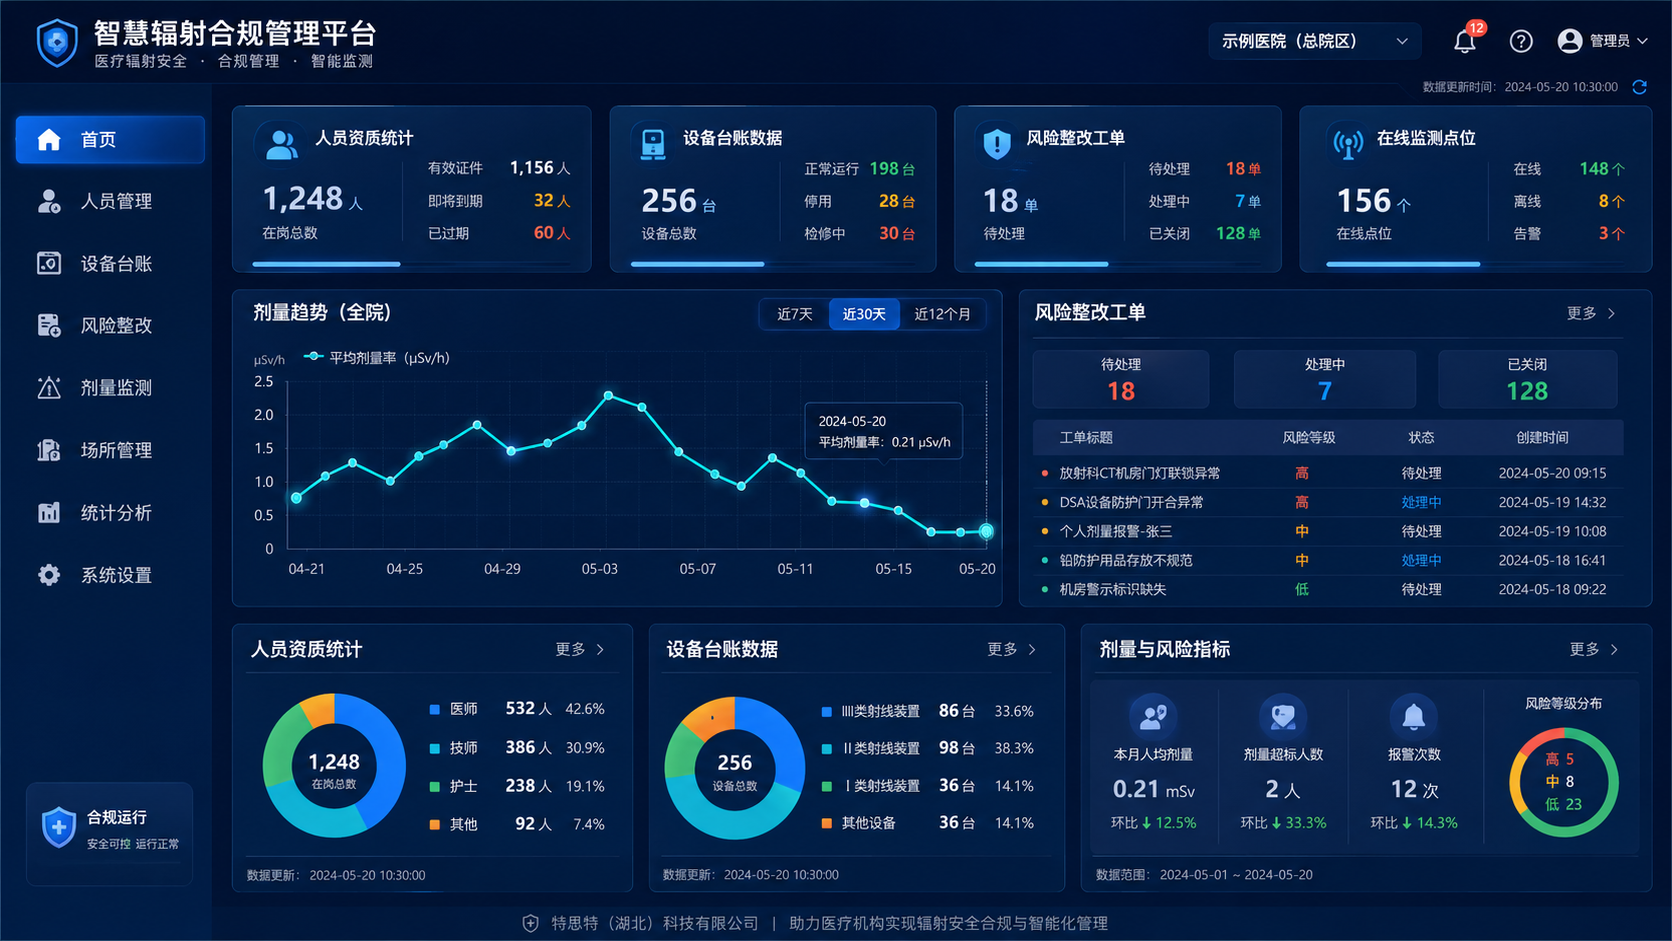Click the 风险整改工单 card shield alert icon

click(997, 144)
